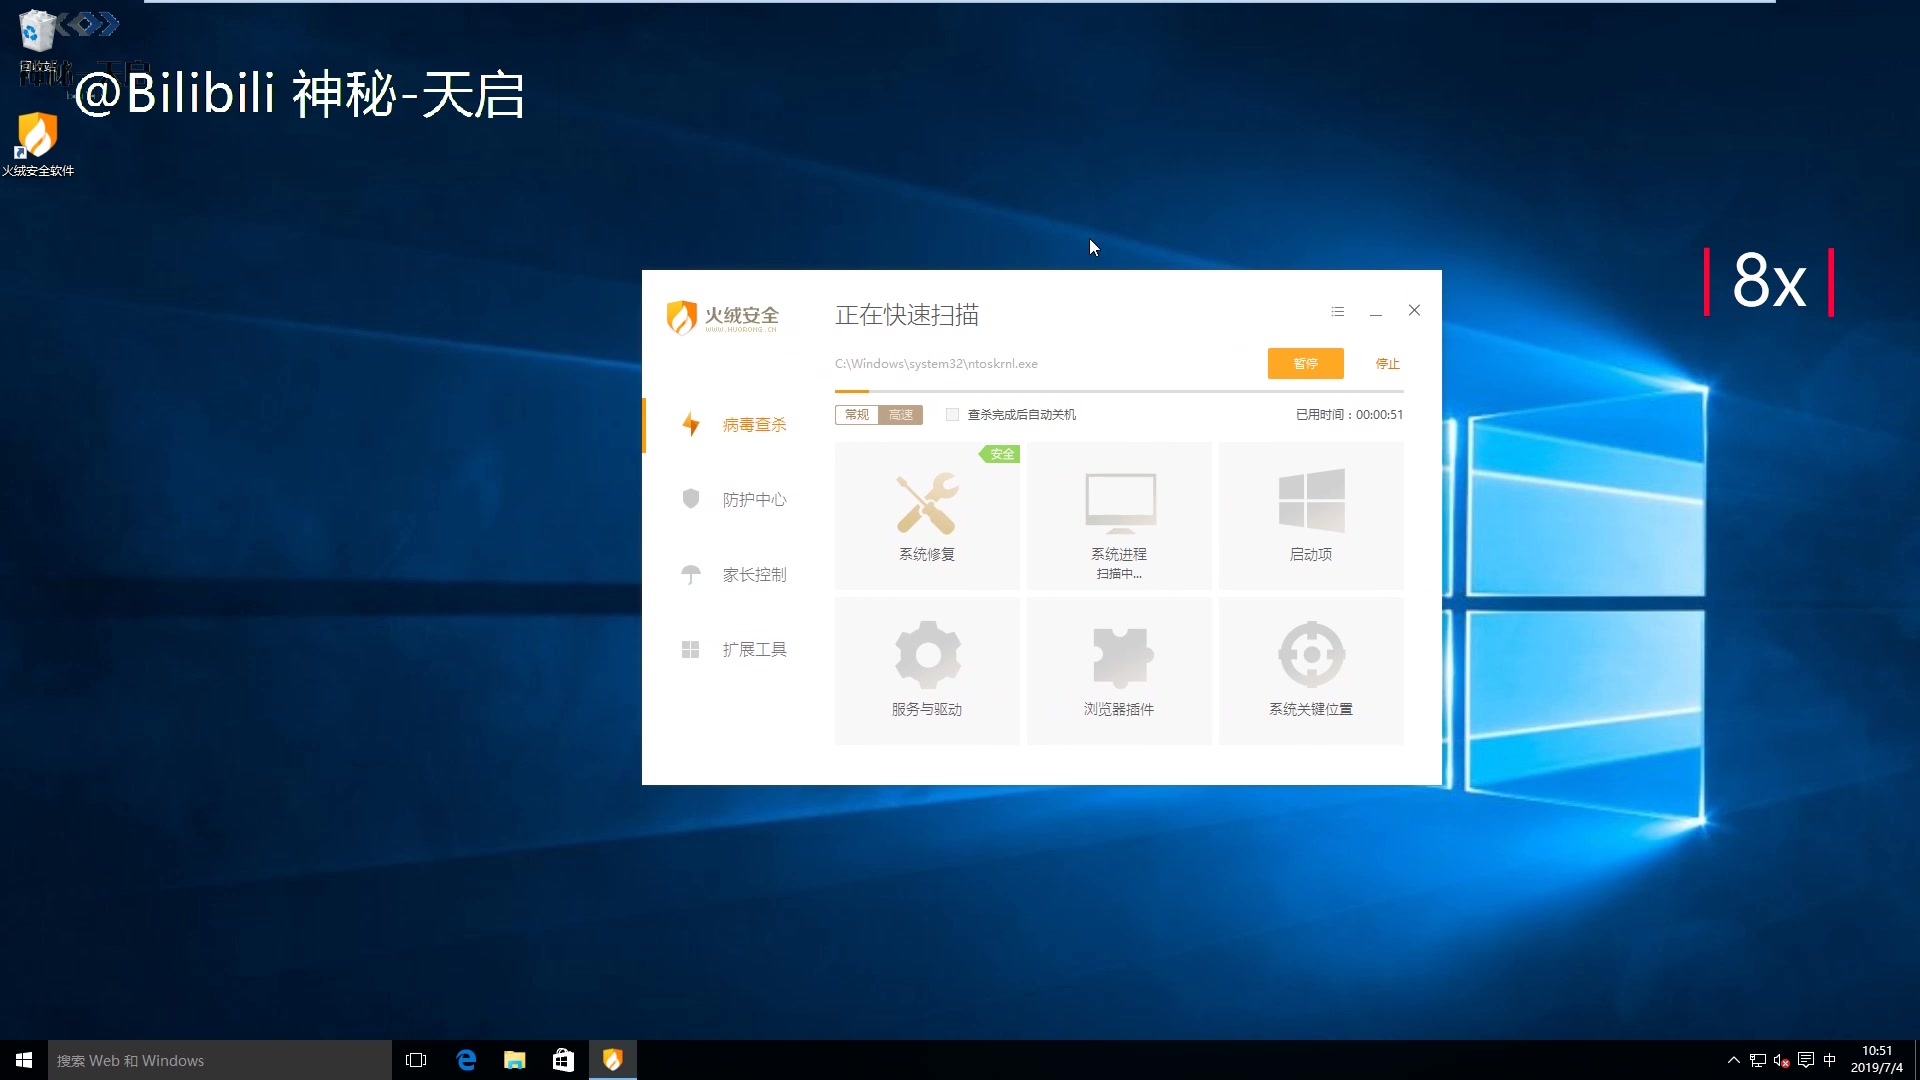Open 防护中心 sidebar tab
This screenshot has height=1080, width=1920.
tap(754, 500)
